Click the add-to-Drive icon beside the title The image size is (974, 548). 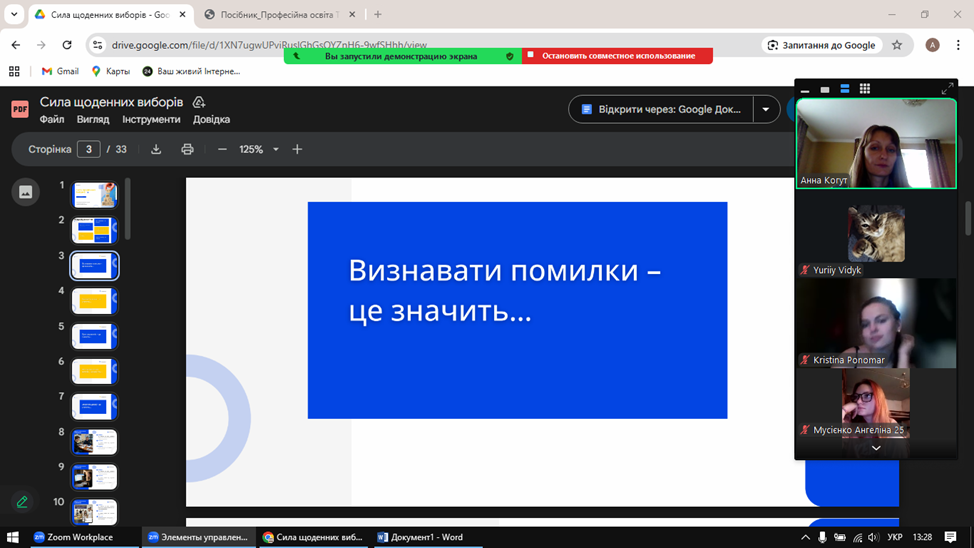point(199,102)
